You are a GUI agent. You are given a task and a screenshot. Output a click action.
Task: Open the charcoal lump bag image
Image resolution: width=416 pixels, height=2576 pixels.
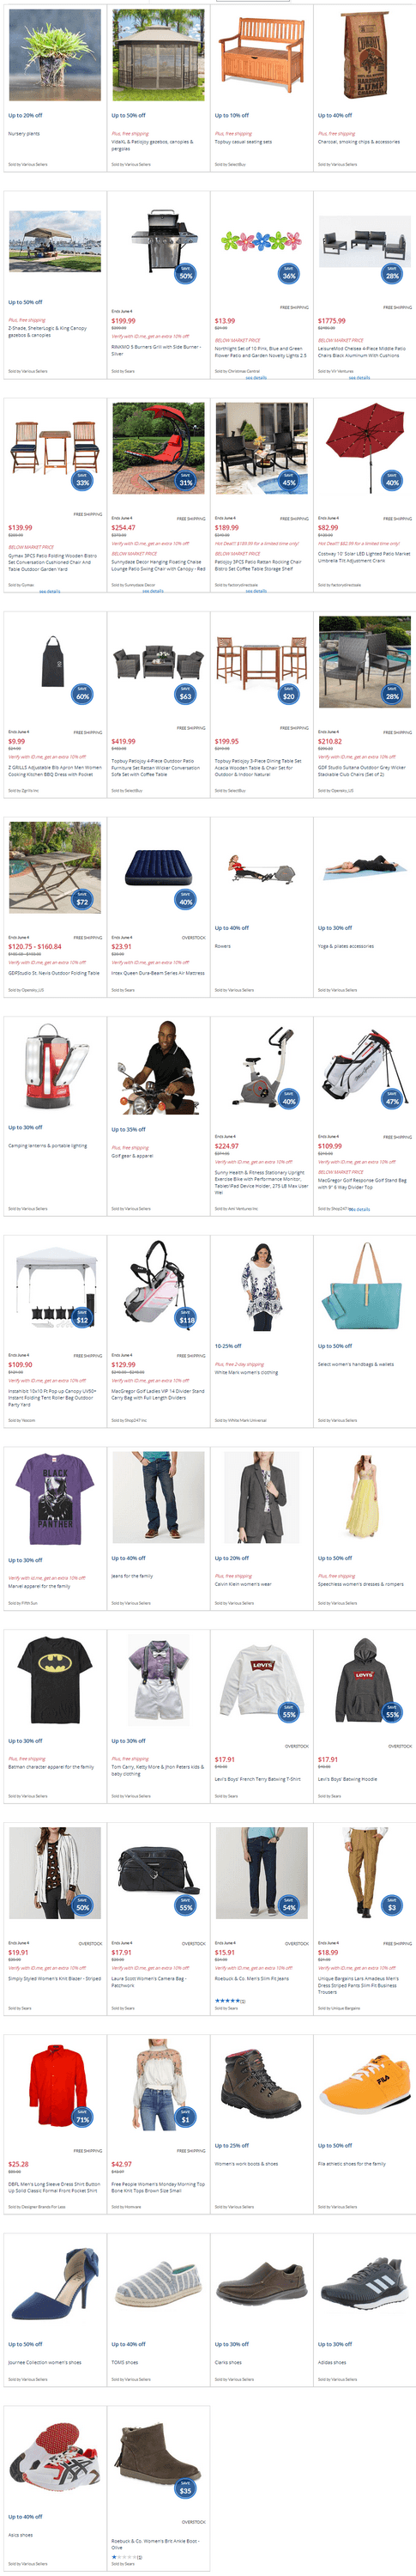[x=364, y=55]
